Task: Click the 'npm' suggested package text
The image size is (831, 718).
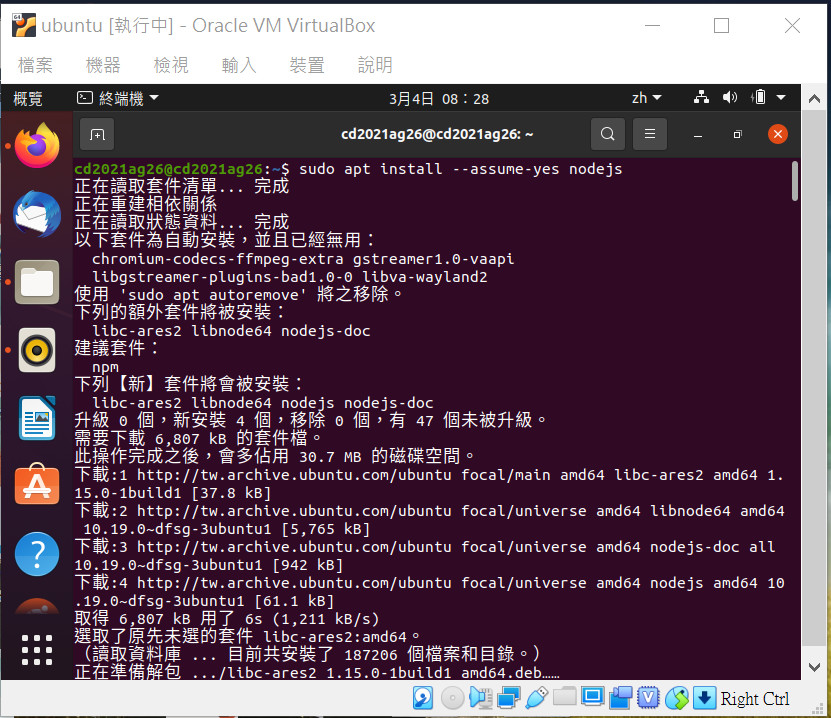Action: 105,367
